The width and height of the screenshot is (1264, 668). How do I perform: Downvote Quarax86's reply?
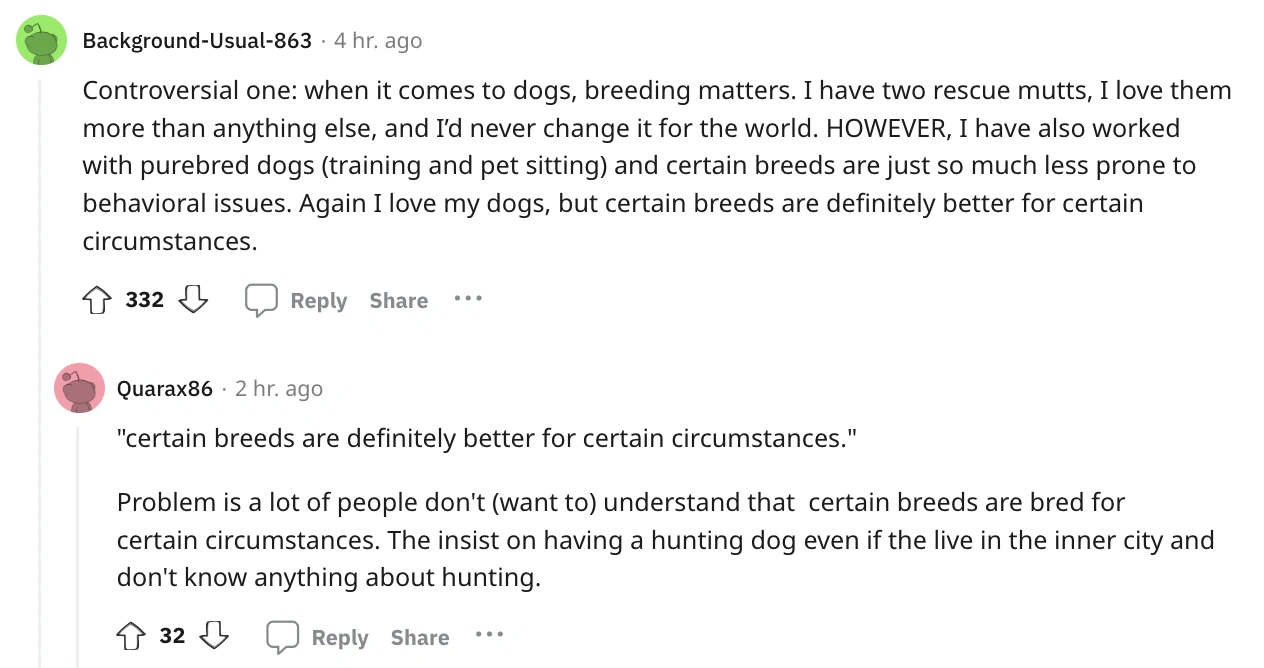pos(215,636)
